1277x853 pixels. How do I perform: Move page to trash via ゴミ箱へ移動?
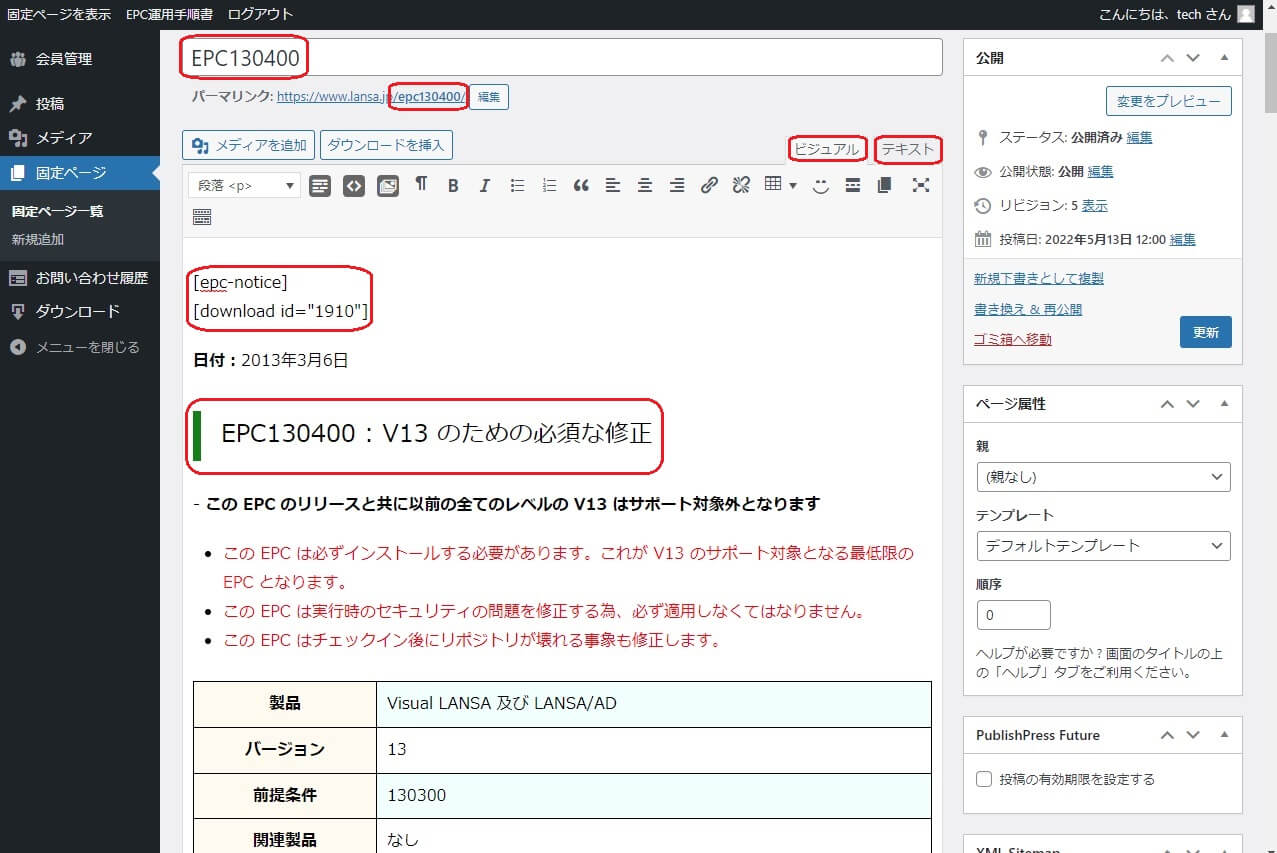click(x=1013, y=339)
